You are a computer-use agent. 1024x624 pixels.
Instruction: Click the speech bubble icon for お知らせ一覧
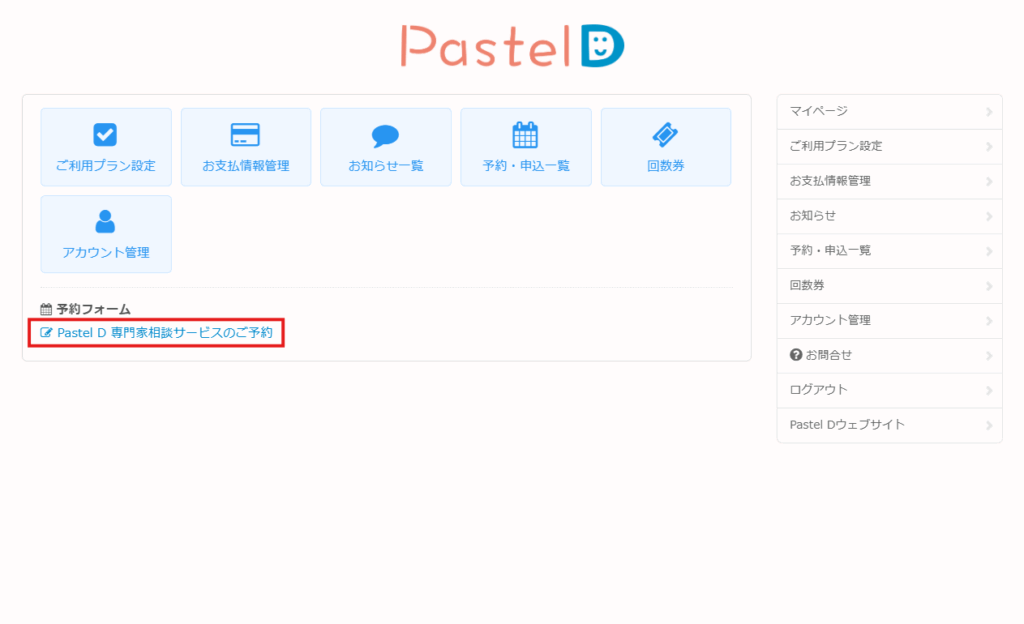coord(385,136)
